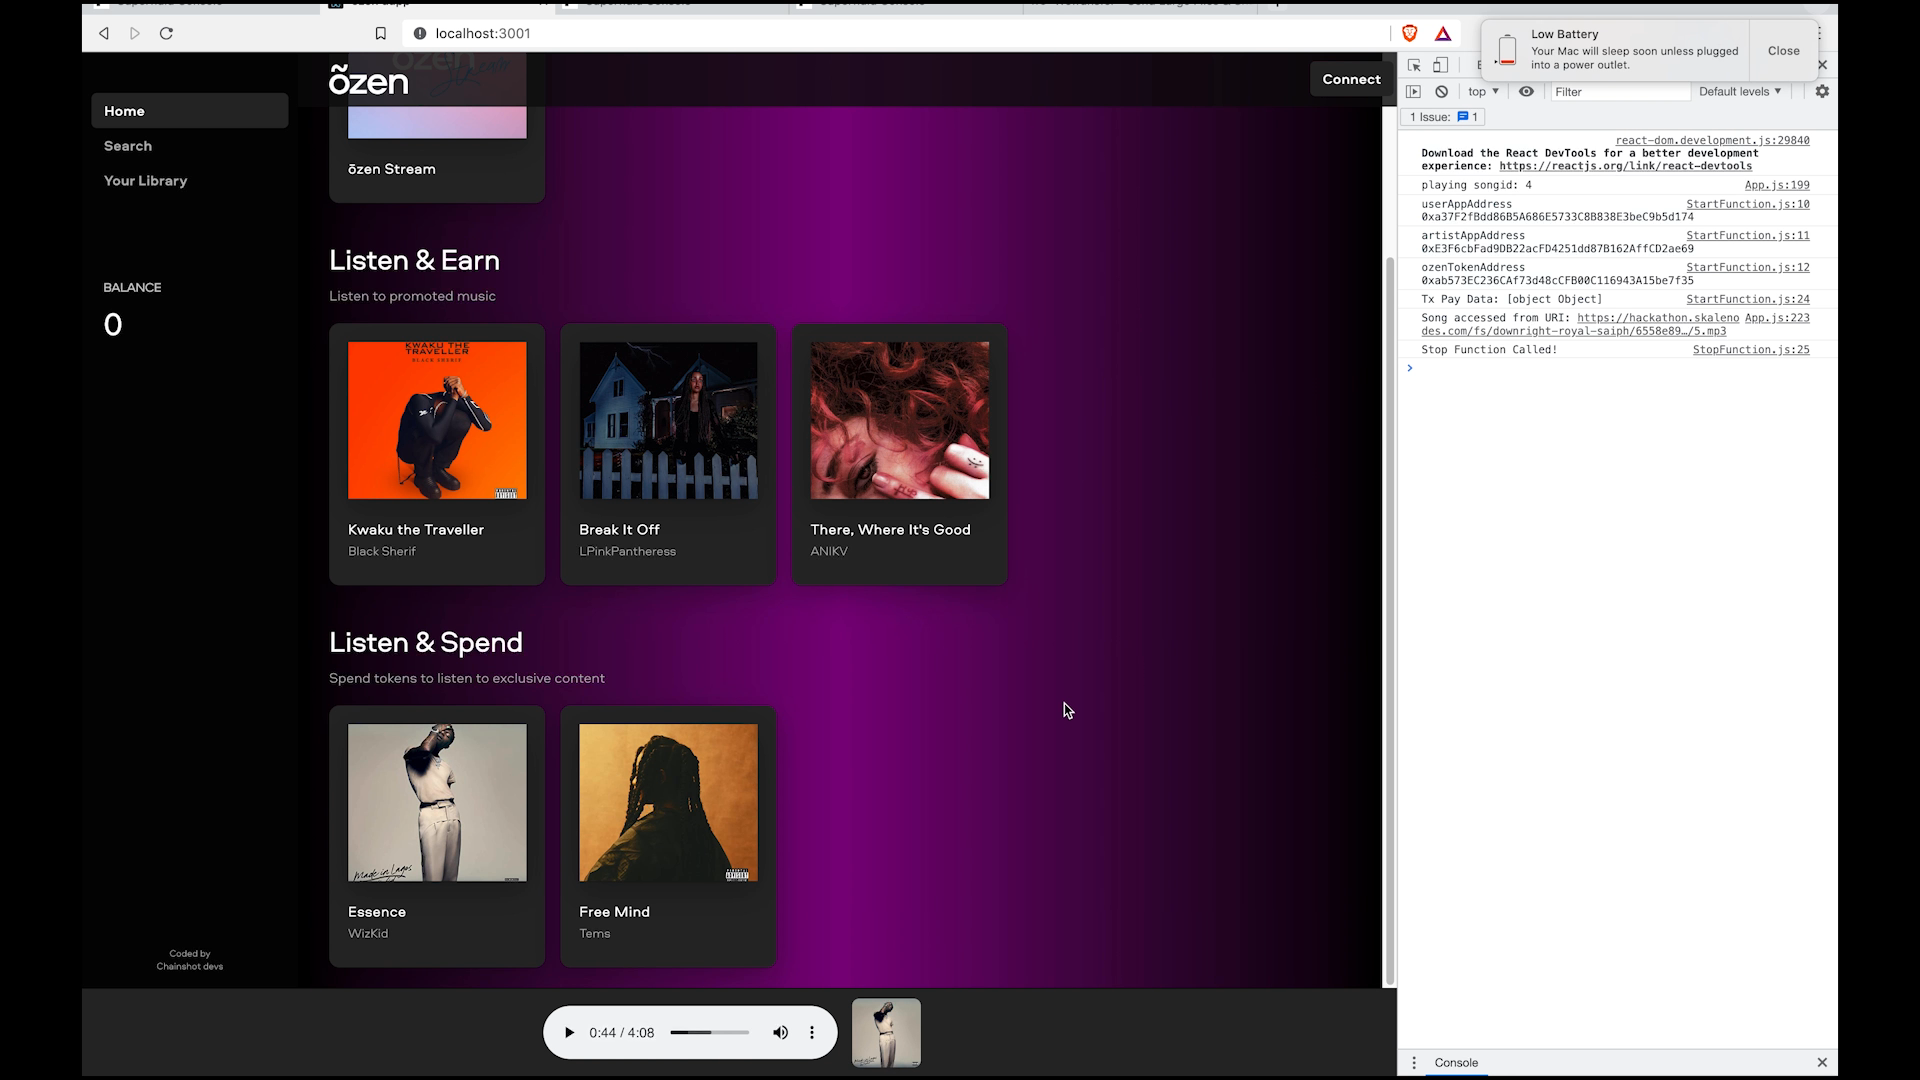
Task: Click the browser back arrow
Action: (x=103, y=33)
